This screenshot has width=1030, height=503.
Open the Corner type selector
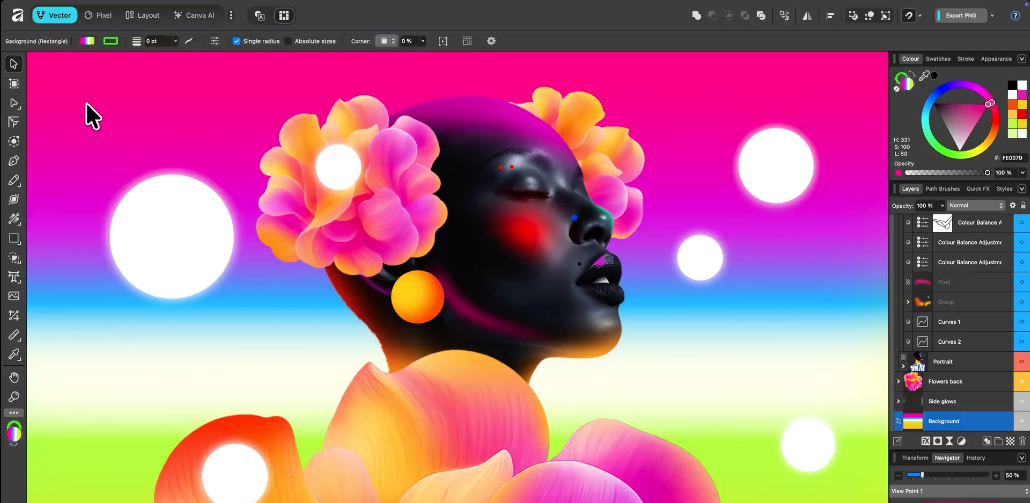[x=384, y=41]
